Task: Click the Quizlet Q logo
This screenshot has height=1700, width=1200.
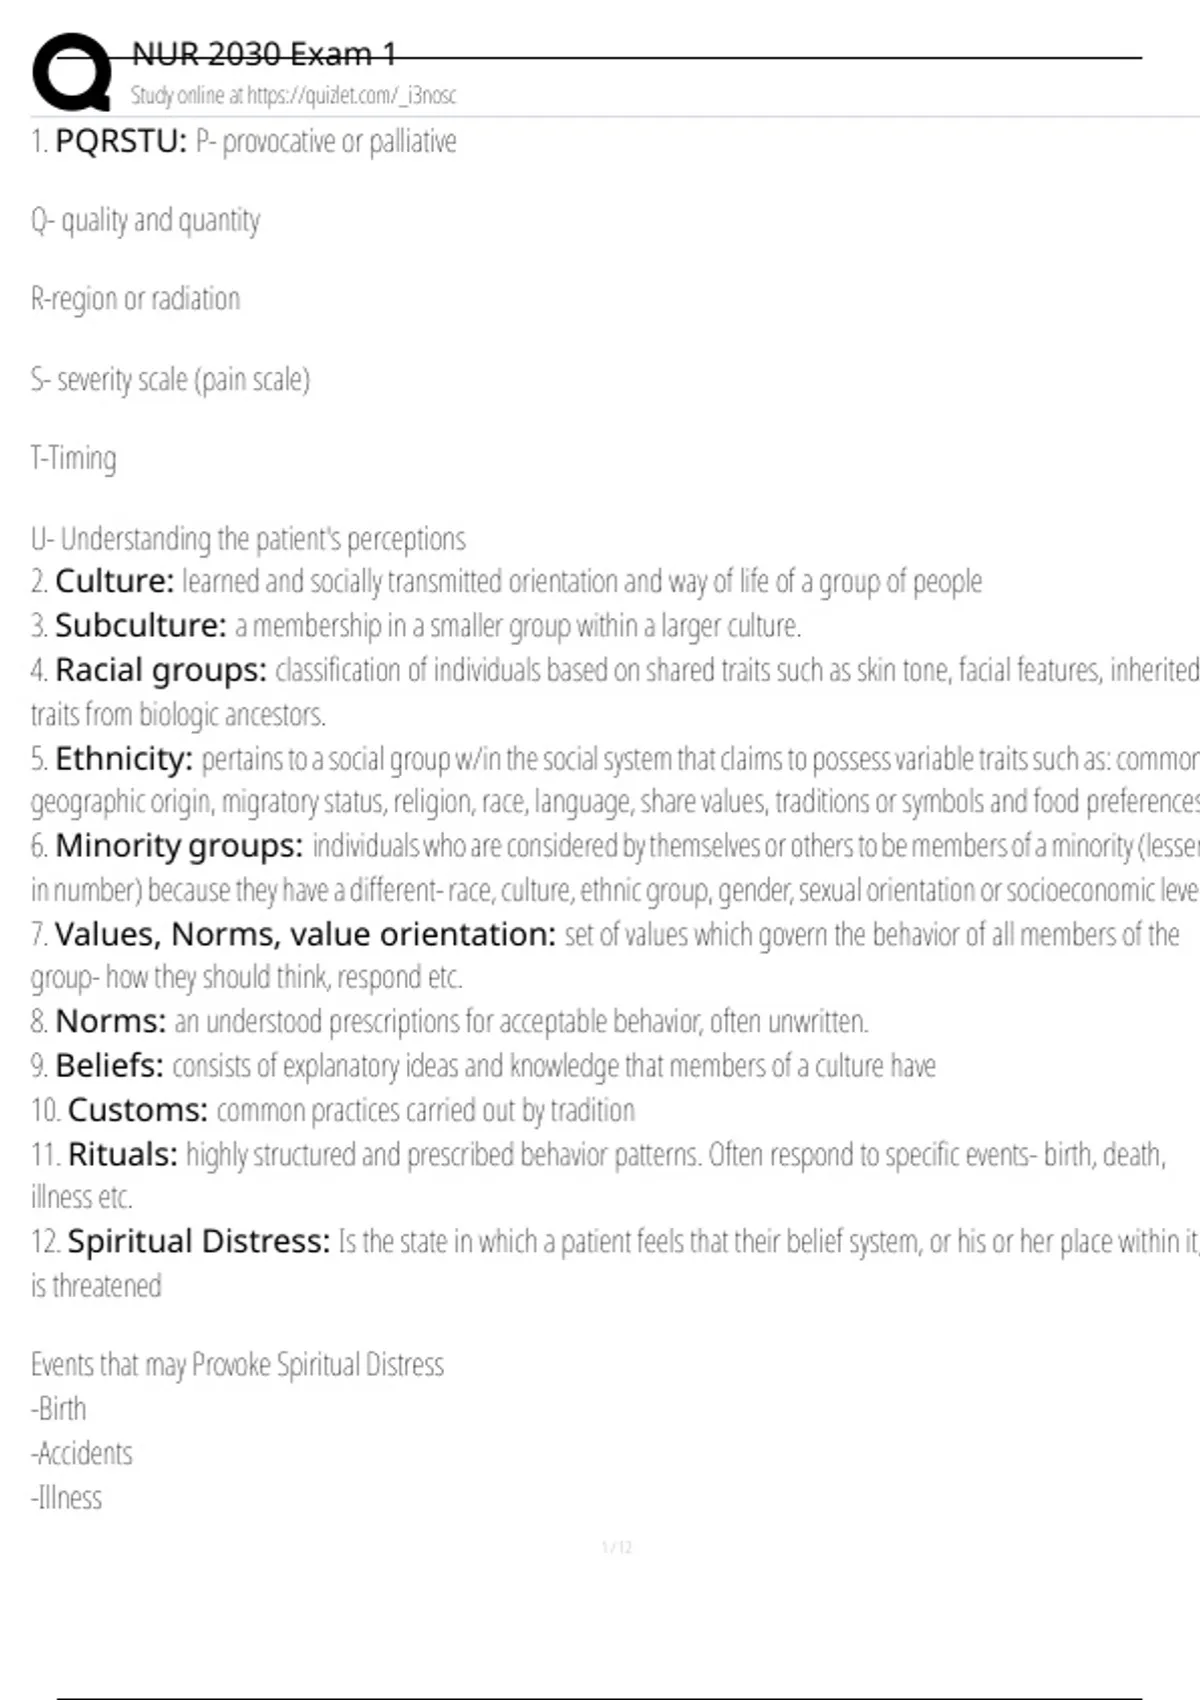Action: point(72,72)
